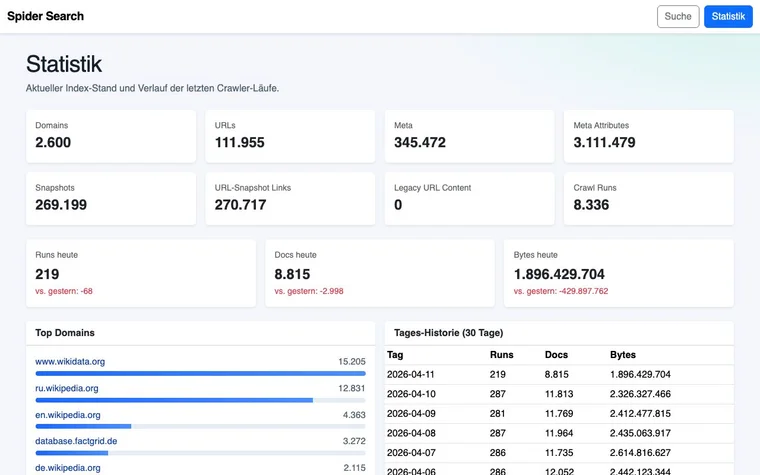Click the docs cell 11.769
Image resolution: width=760 pixels, height=475 pixels.
[559, 414]
